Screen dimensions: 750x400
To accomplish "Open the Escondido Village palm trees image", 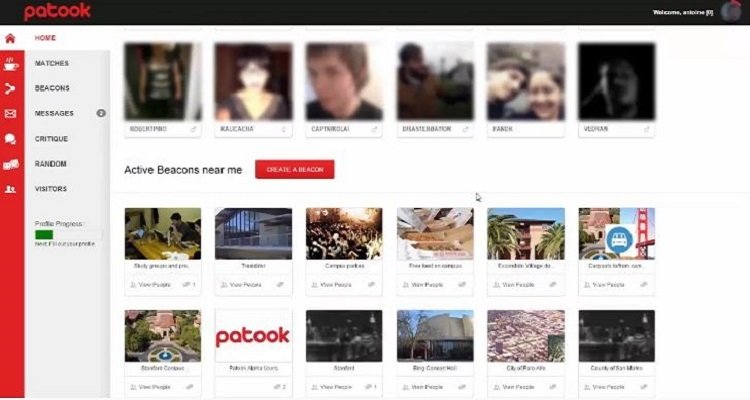I will [x=526, y=233].
